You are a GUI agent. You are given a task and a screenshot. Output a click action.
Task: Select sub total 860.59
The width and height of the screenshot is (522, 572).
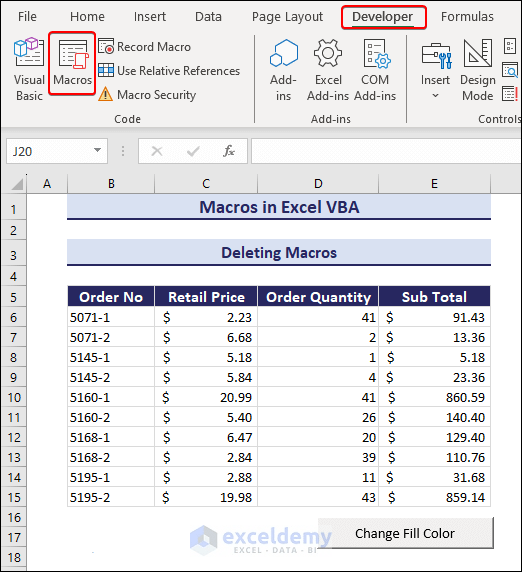pyautogui.click(x=434, y=397)
